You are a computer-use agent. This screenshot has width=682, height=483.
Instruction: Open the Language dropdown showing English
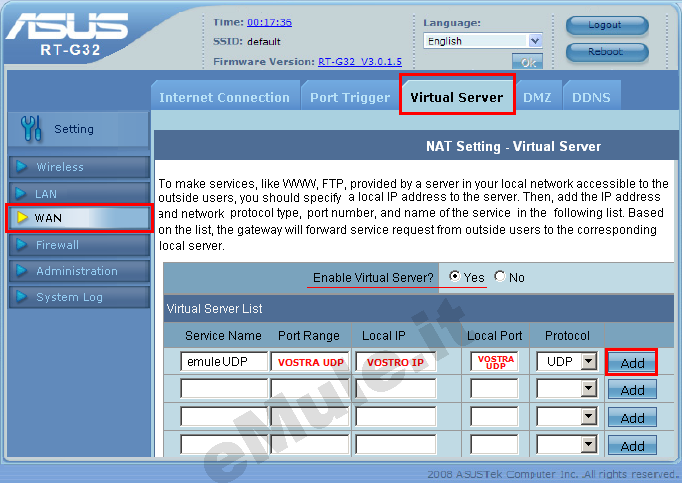point(483,41)
